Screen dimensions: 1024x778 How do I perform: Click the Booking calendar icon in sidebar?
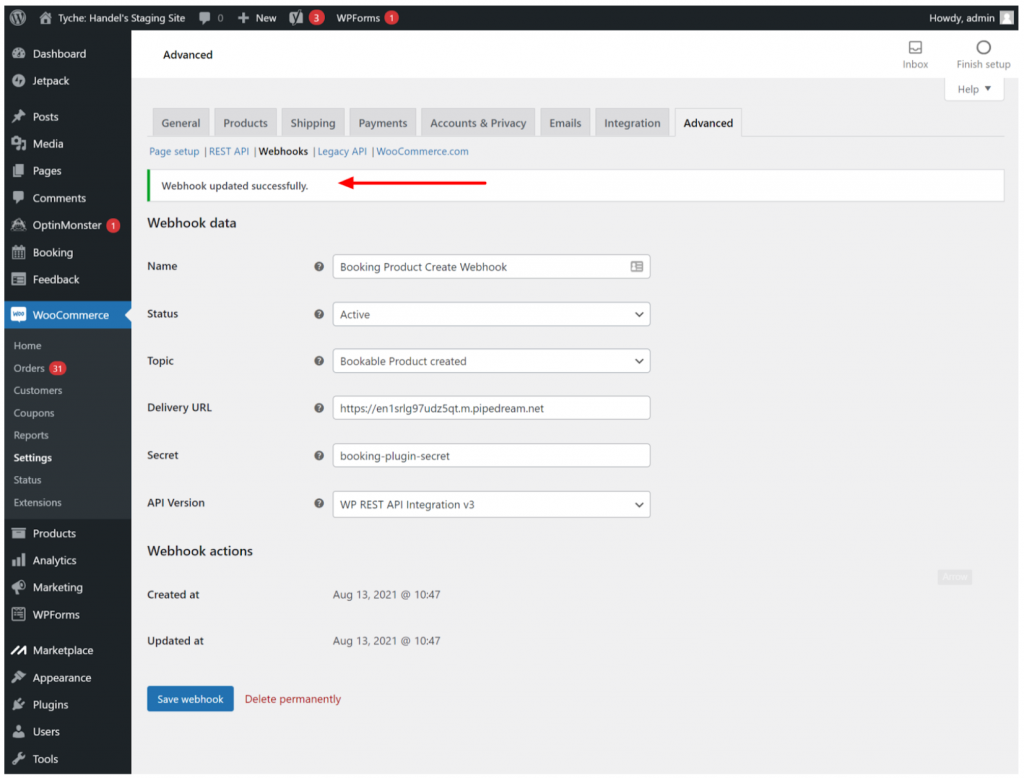(x=20, y=252)
